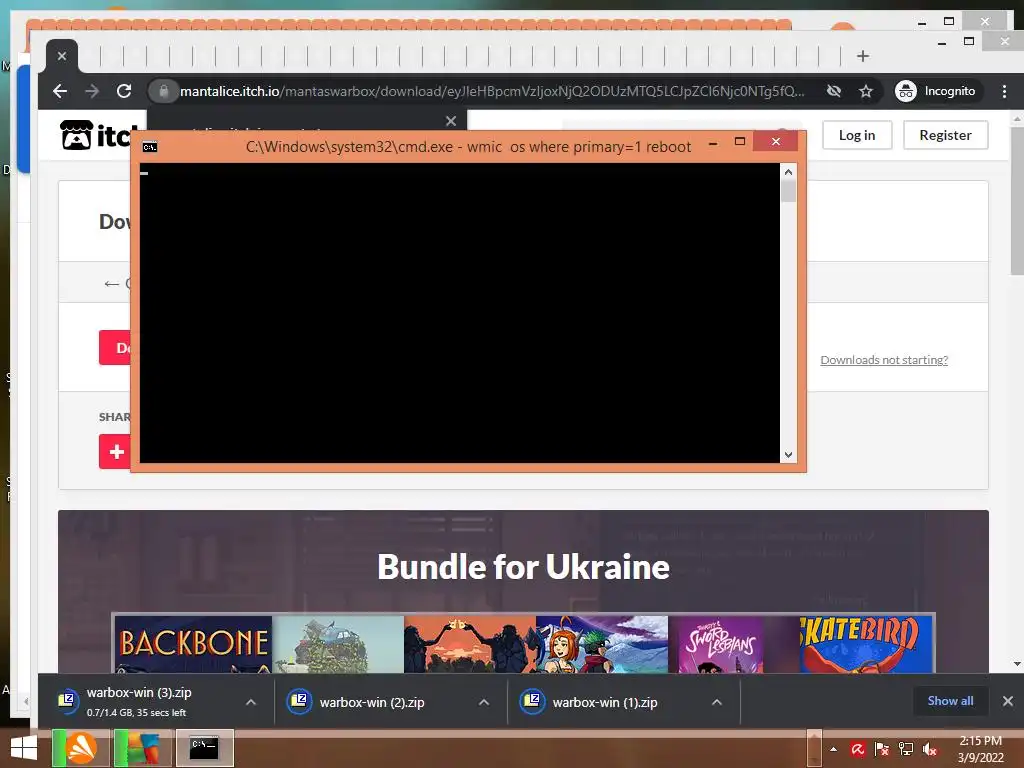Click the address bar URL
This screenshot has width=1024, height=768.
[x=492, y=91]
